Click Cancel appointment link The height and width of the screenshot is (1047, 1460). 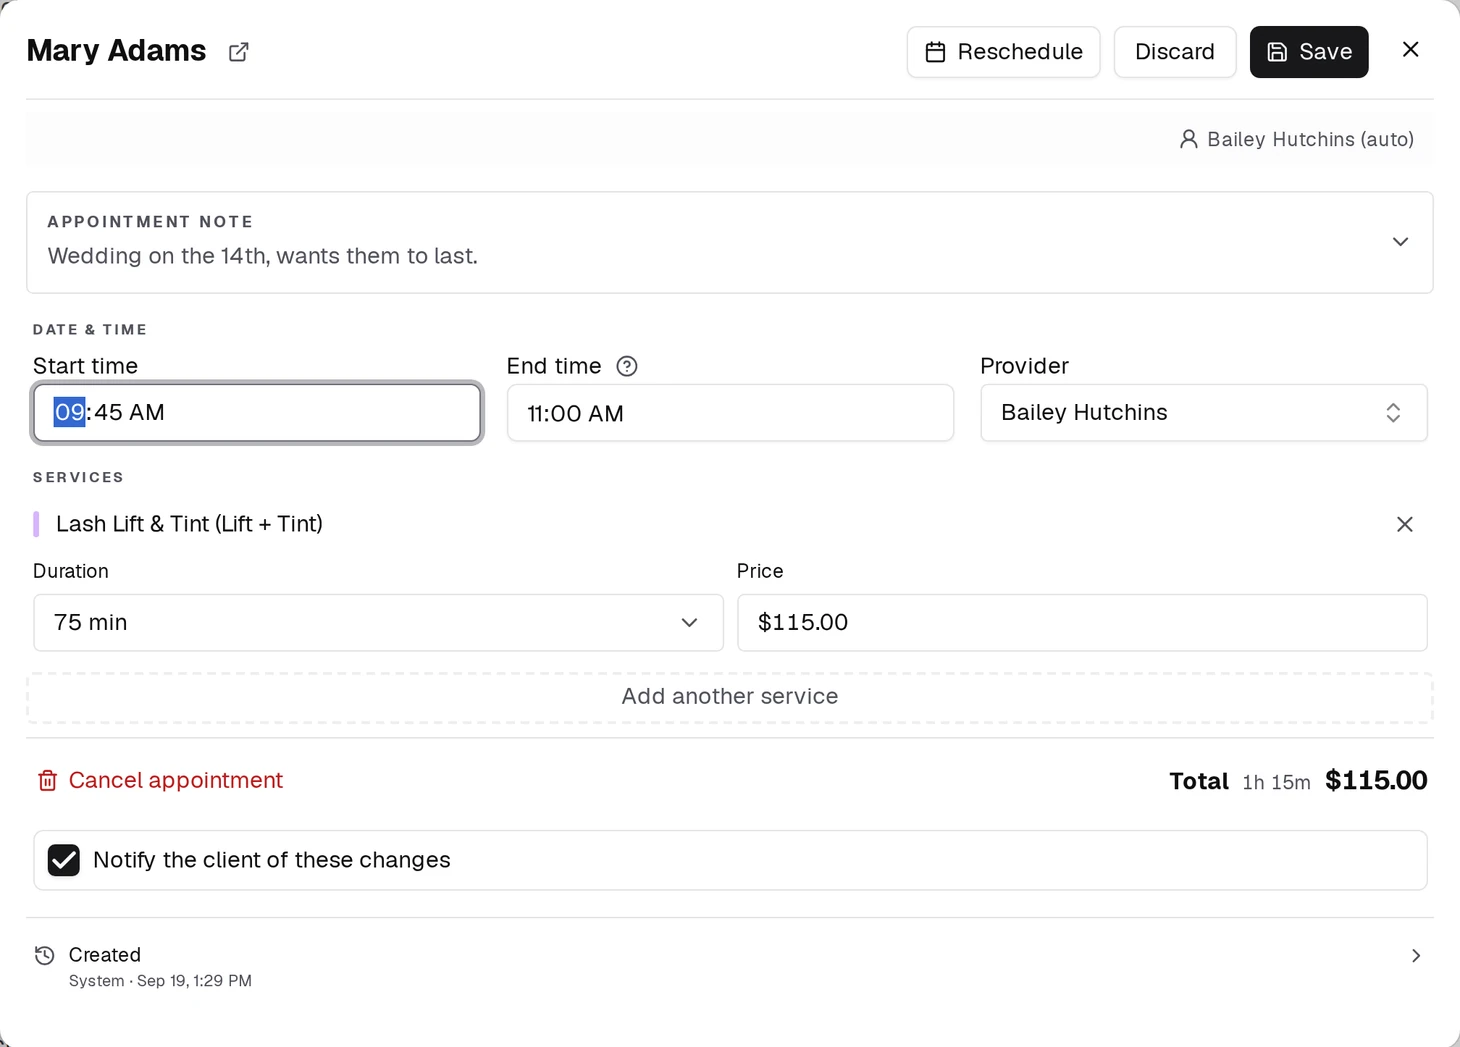tap(160, 781)
